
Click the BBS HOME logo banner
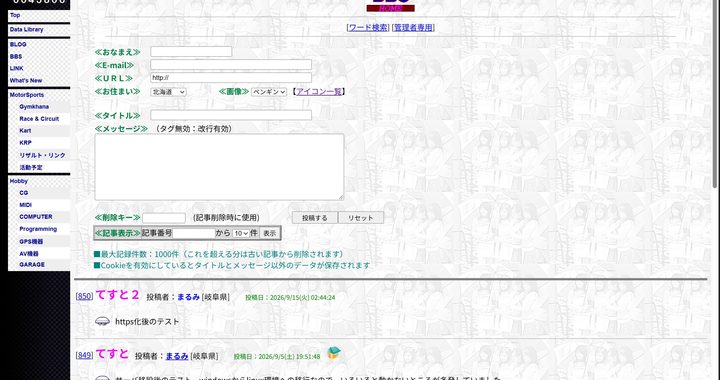390,6
